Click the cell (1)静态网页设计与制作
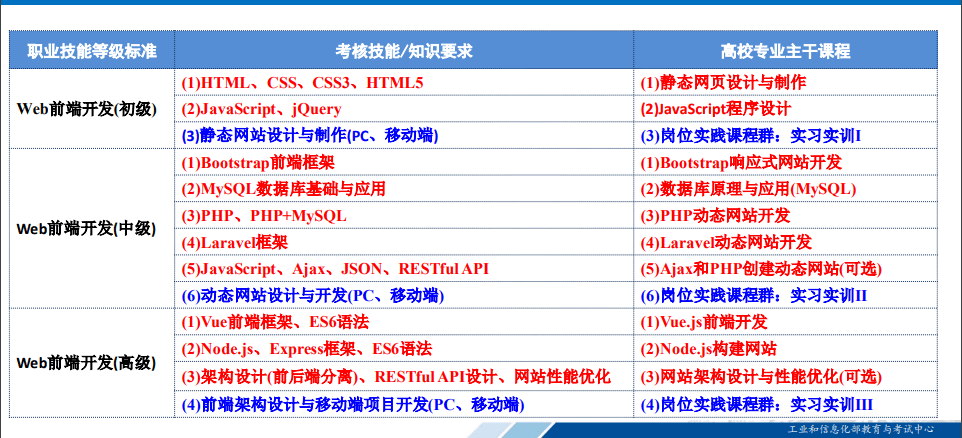 click(x=785, y=82)
